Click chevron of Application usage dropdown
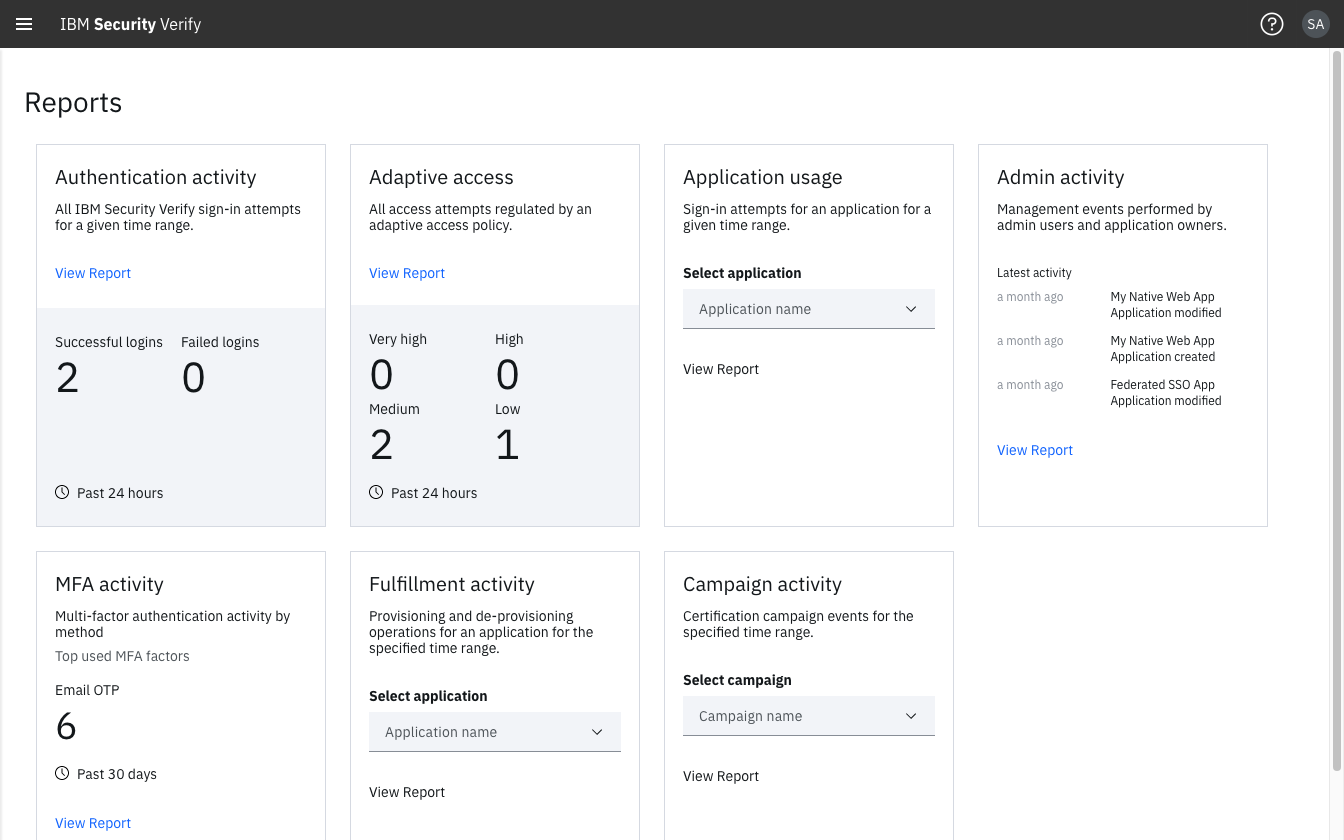The width and height of the screenshot is (1344, 840). click(911, 309)
